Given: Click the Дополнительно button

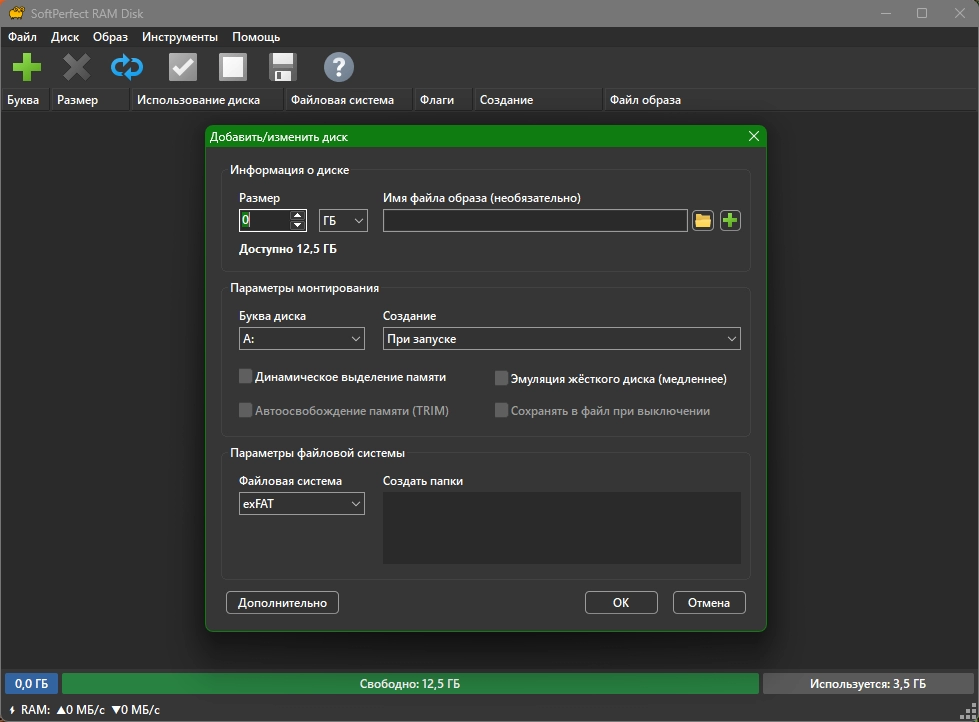Looking at the screenshot, I should click(x=283, y=603).
